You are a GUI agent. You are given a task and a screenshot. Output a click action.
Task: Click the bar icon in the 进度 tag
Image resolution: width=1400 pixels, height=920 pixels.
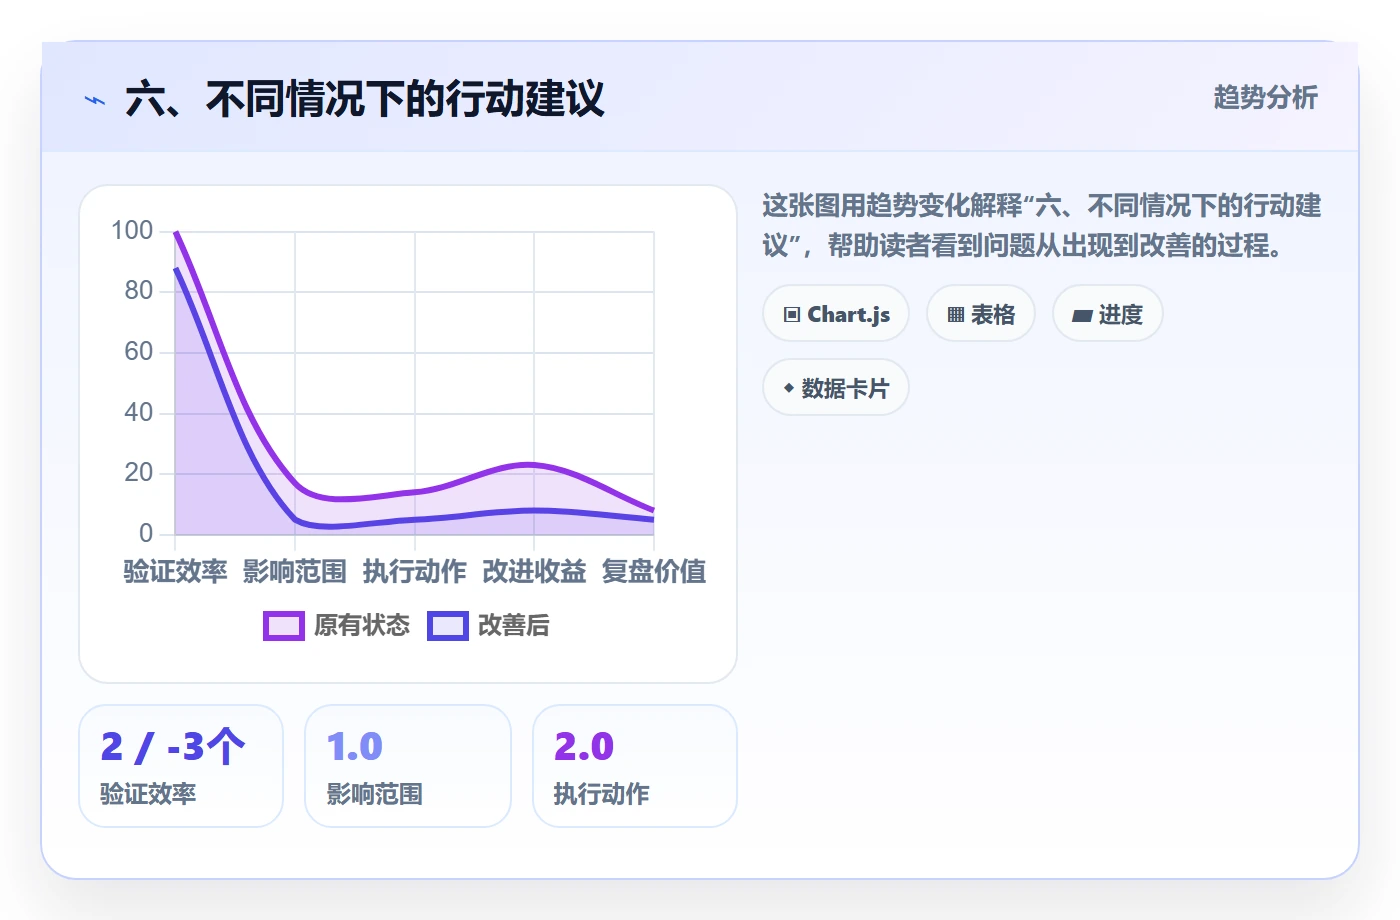tap(1082, 316)
